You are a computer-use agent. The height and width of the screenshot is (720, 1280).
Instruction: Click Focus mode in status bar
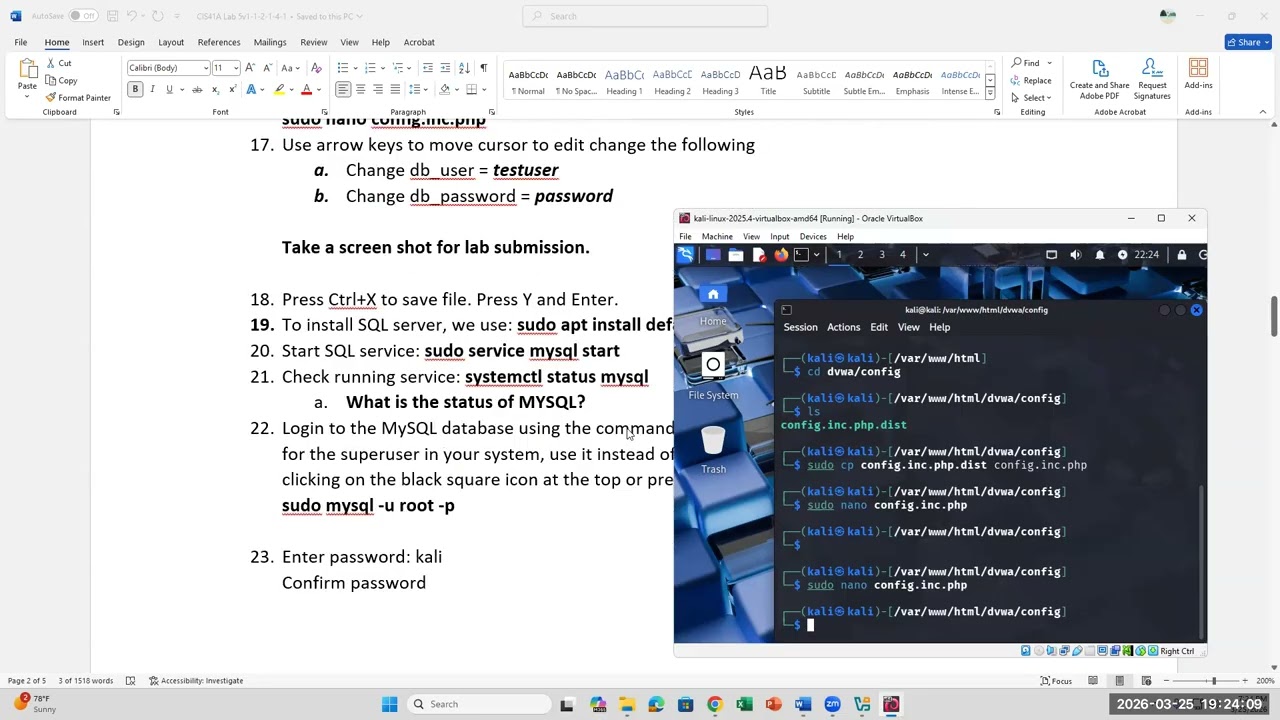pos(1056,681)
